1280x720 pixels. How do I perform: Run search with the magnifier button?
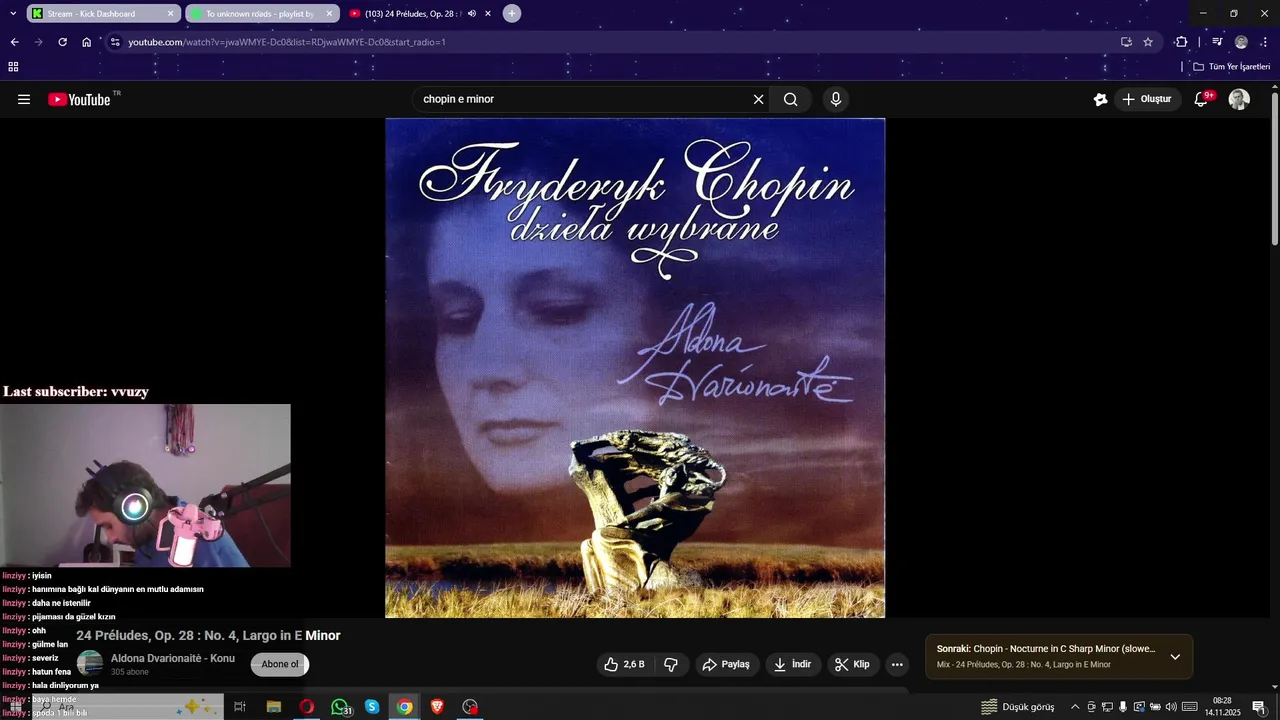(x=791, y=99)
